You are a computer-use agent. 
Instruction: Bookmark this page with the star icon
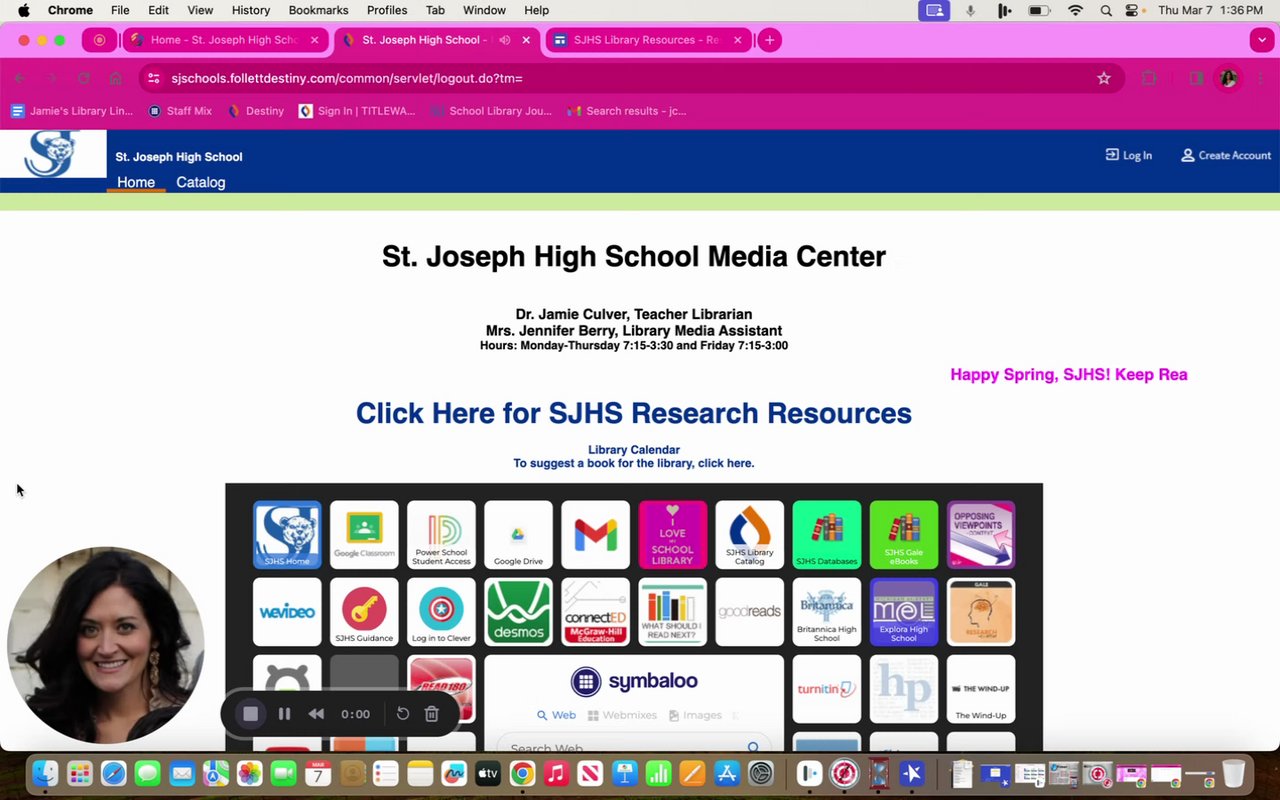[x=1104, y=78]
